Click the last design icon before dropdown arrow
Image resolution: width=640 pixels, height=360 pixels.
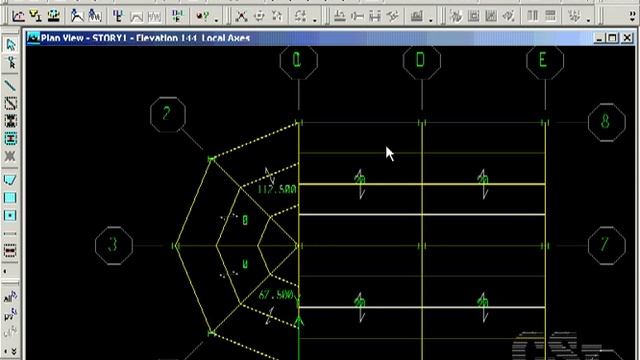[x=574, y=16]
